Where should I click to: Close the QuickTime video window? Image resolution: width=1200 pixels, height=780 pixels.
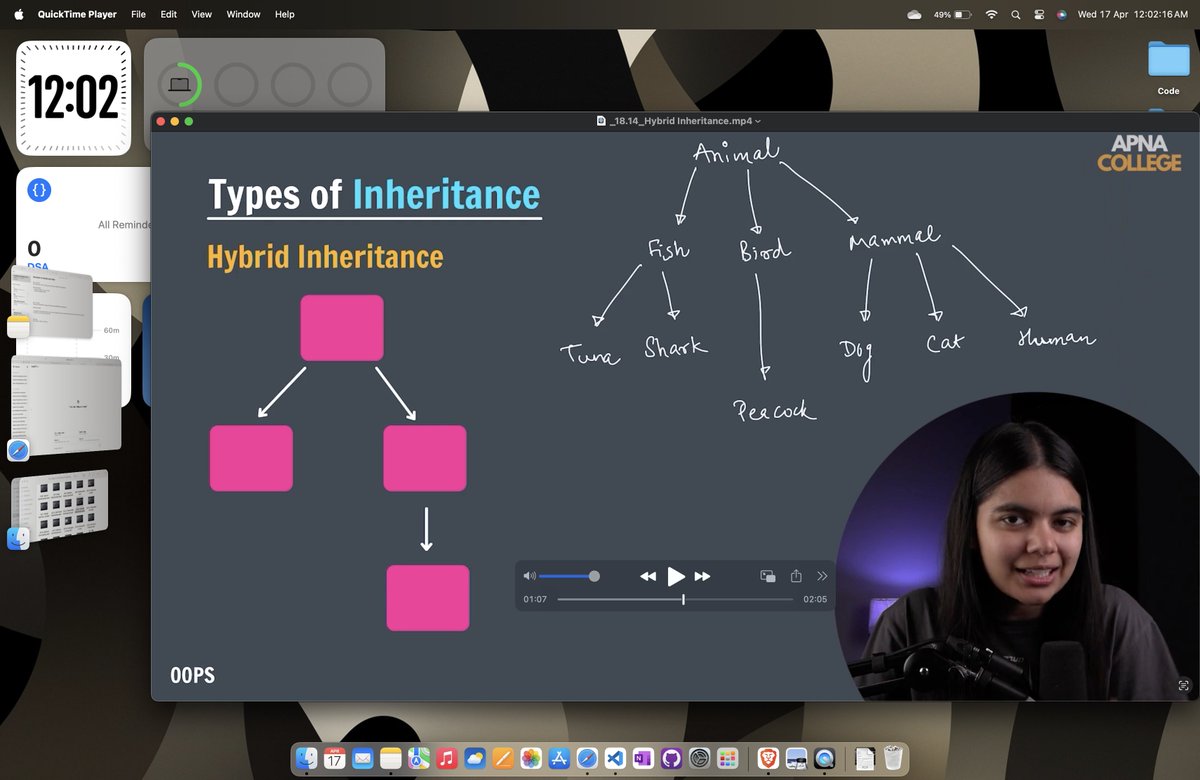coord(160,121)
